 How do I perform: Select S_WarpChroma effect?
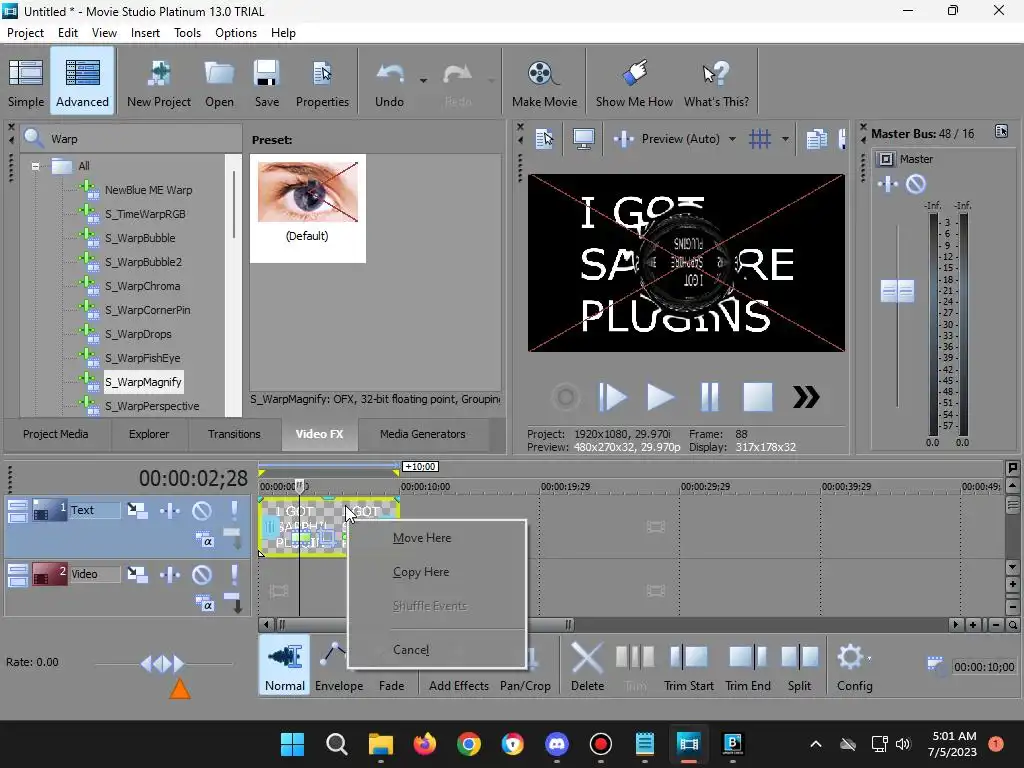[x=142, y=286]
